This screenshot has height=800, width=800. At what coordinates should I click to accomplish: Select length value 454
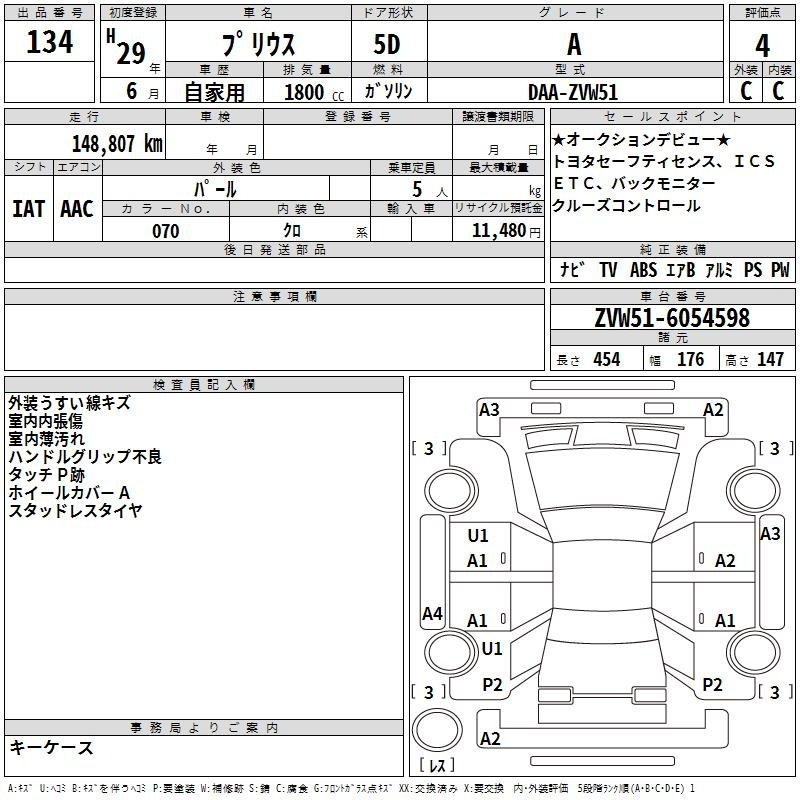tap(607, 359)
